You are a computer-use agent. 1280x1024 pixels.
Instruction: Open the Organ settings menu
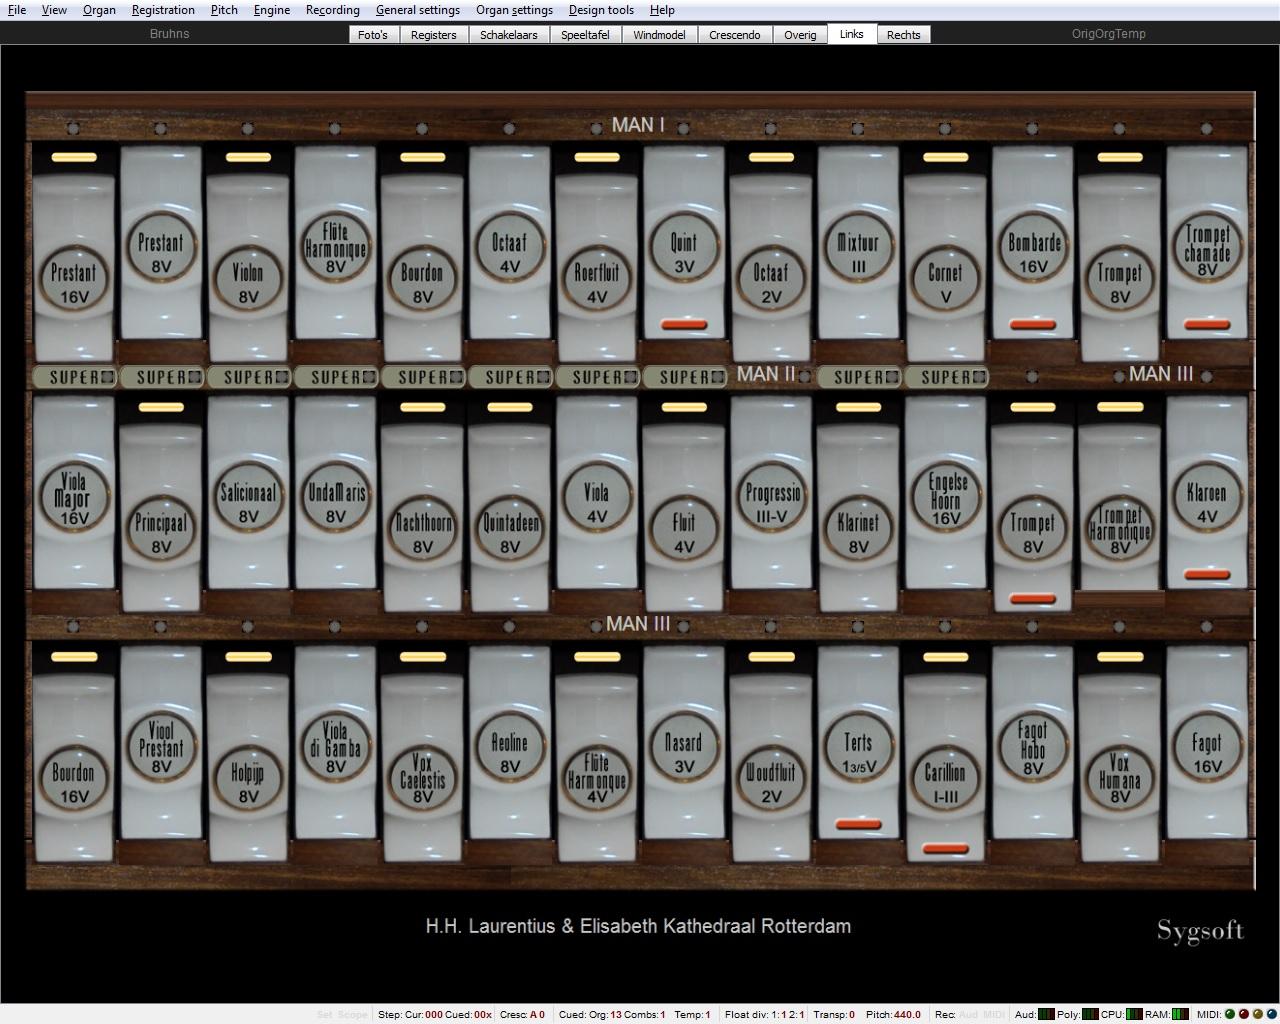click(x=514, y=10)
